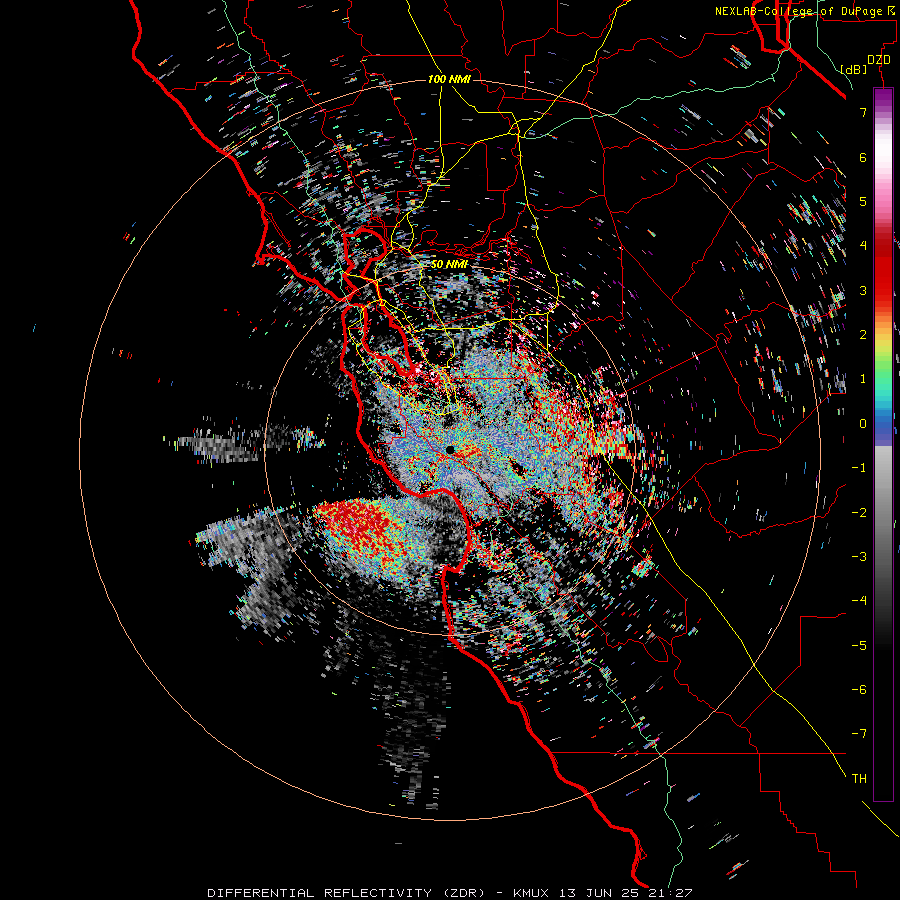
Task: Click the -7 value on the color scale
Action: pos(859,734)
